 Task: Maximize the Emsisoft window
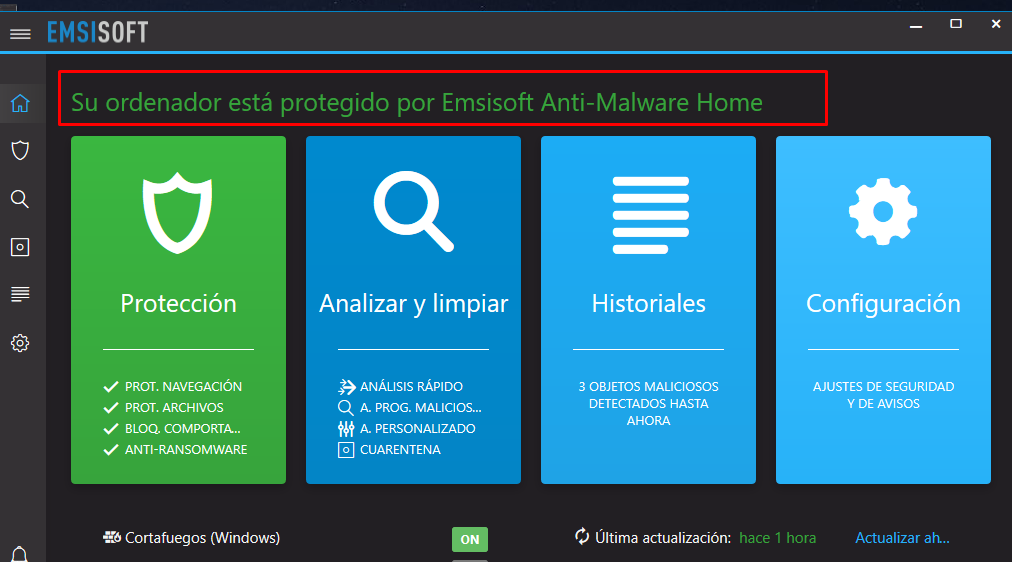(x=956, y=24)
